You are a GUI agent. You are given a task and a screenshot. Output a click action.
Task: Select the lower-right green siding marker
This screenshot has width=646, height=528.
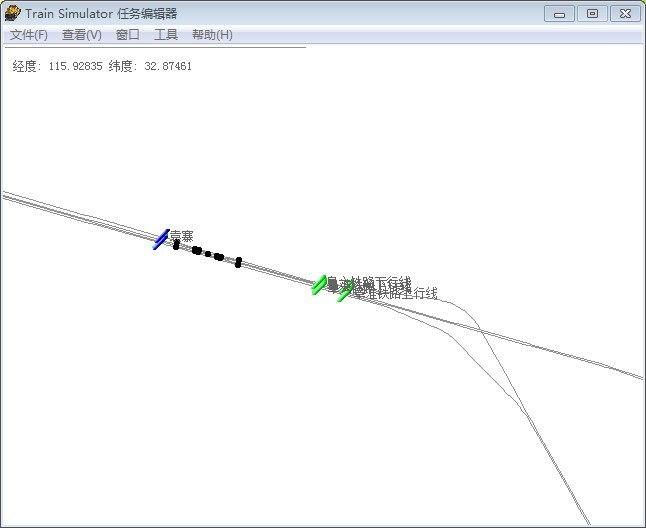click(x=345, y=293)
